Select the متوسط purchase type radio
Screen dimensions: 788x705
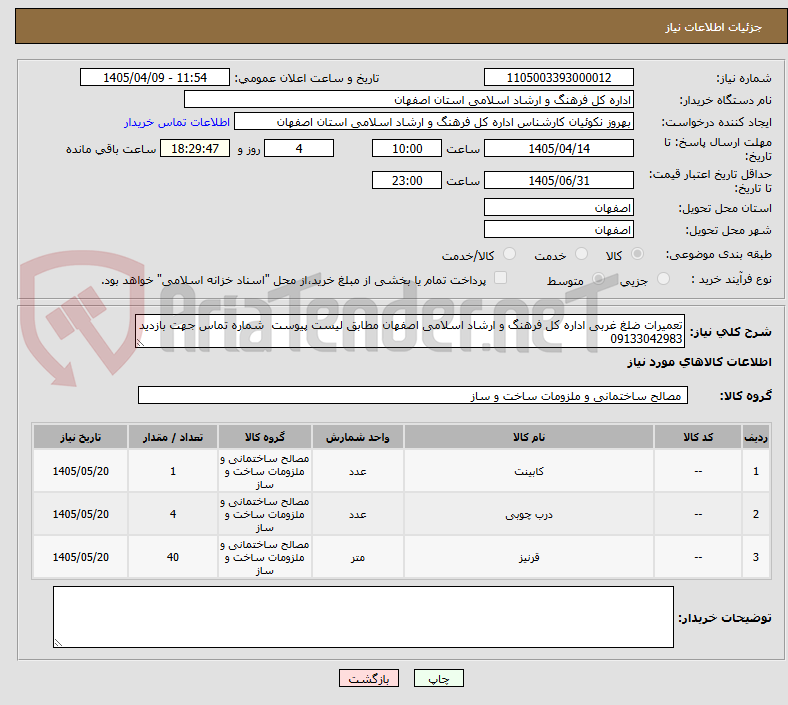599,279
